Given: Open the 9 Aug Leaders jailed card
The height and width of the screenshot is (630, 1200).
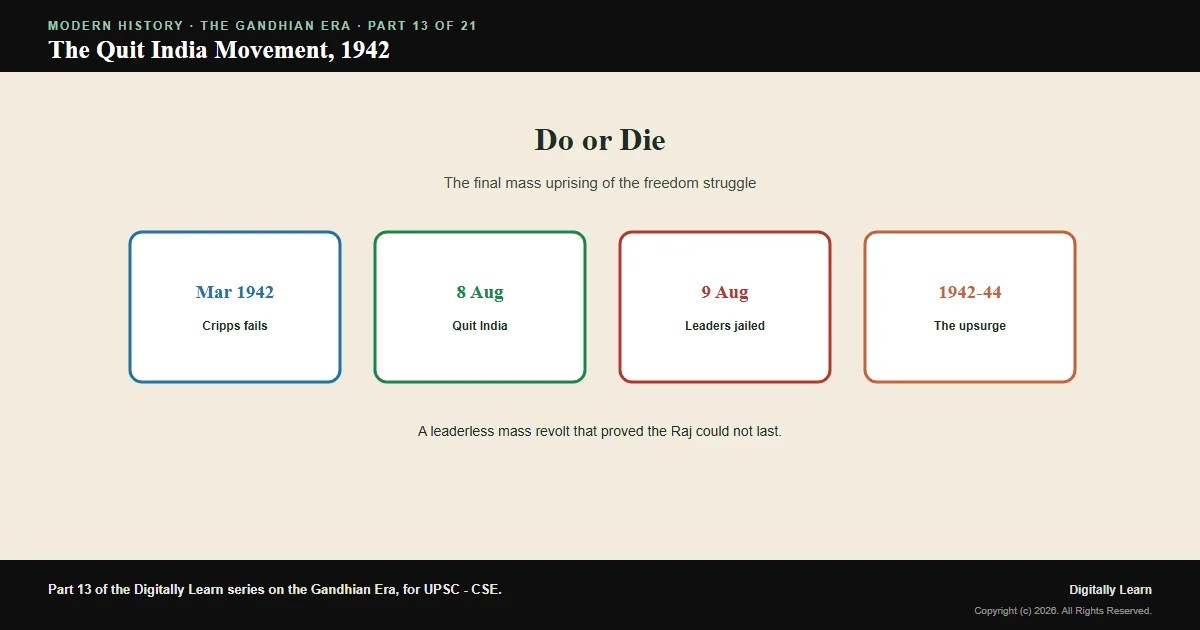Looking at the screenshot, I should click(x=725, y=307).
